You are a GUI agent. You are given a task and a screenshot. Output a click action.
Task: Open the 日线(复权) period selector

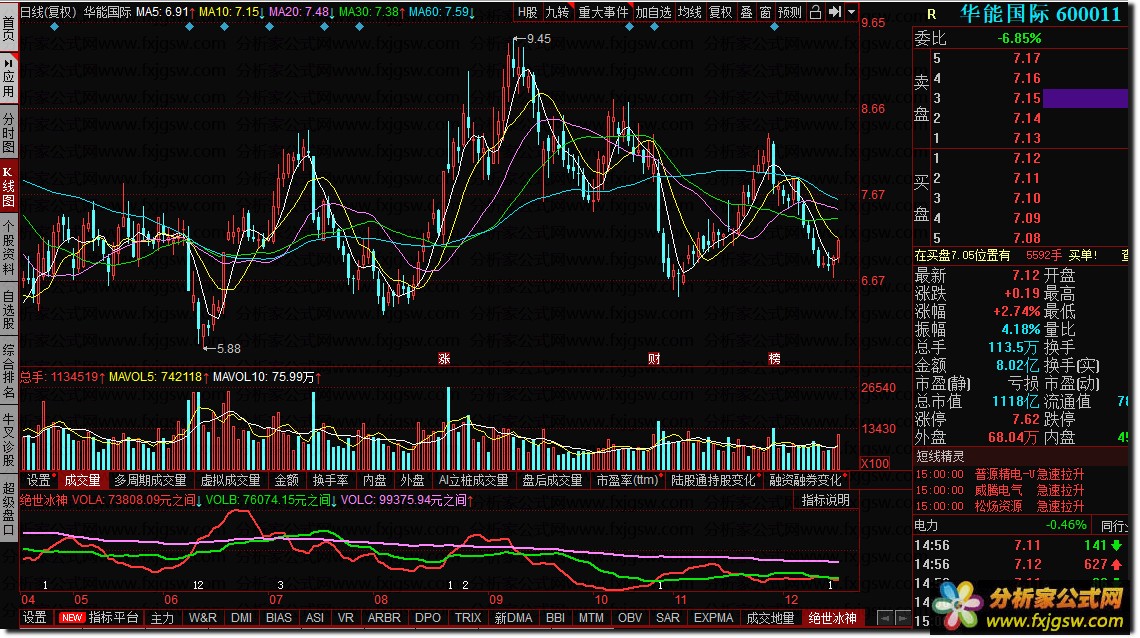[48, 12]
